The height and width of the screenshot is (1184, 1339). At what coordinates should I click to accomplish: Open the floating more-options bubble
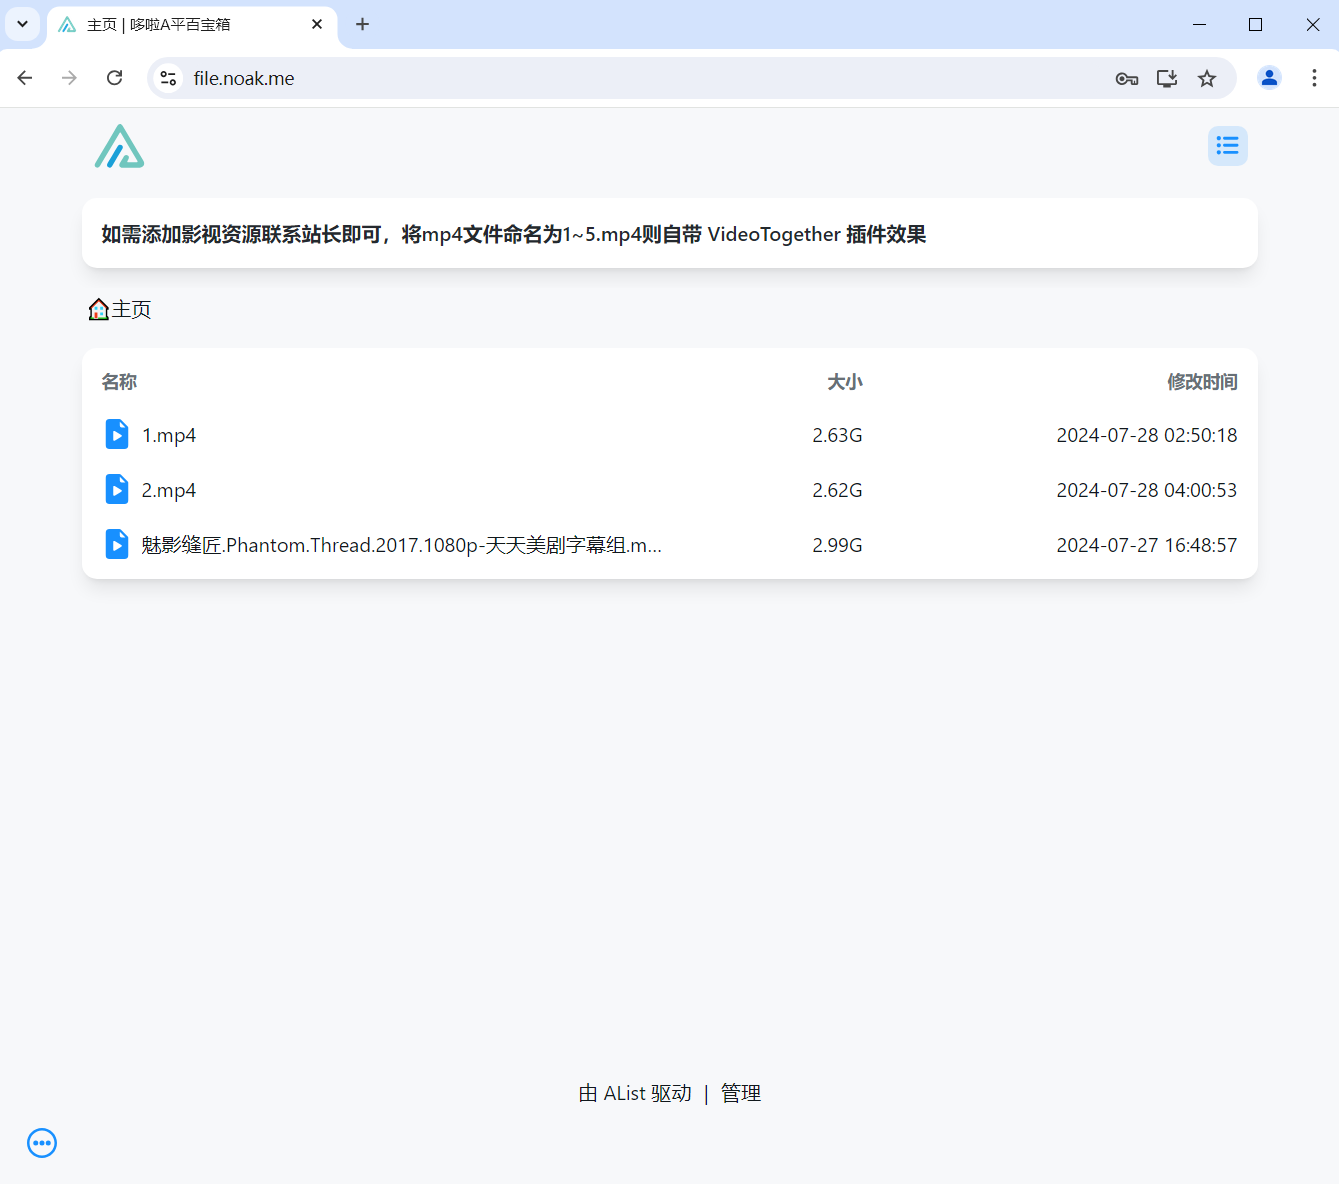pos(42,1143)
